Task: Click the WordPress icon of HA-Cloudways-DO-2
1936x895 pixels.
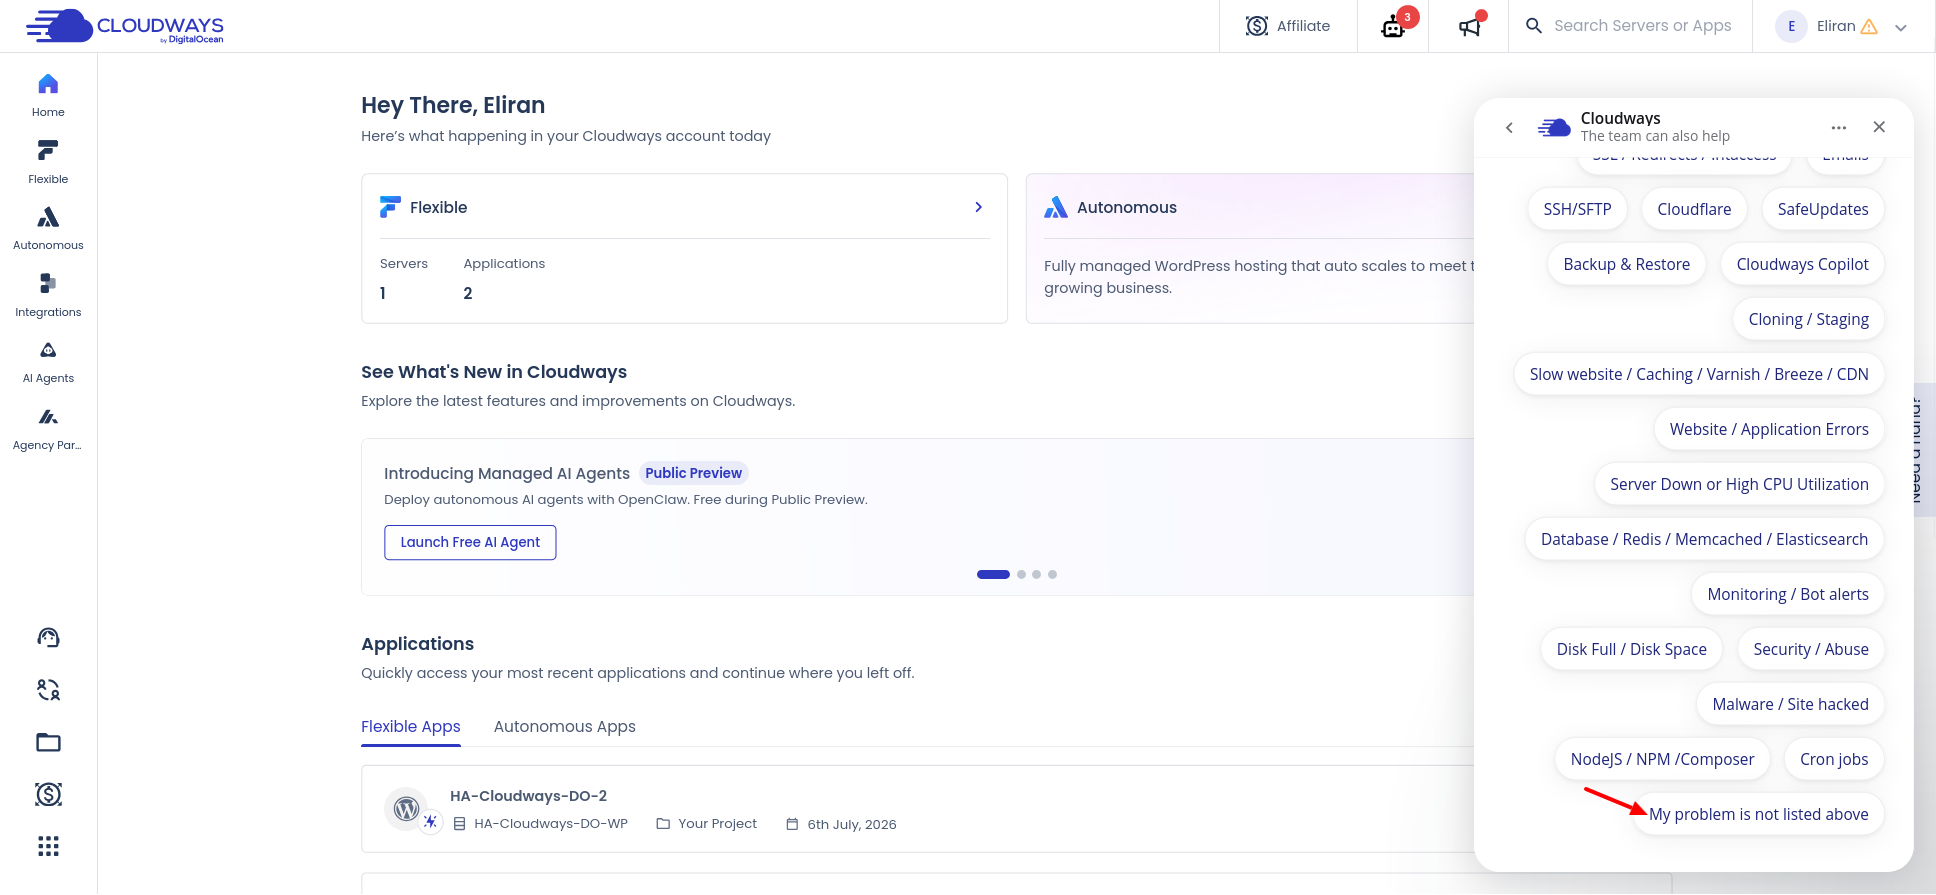Action: (x=406, y=808)
